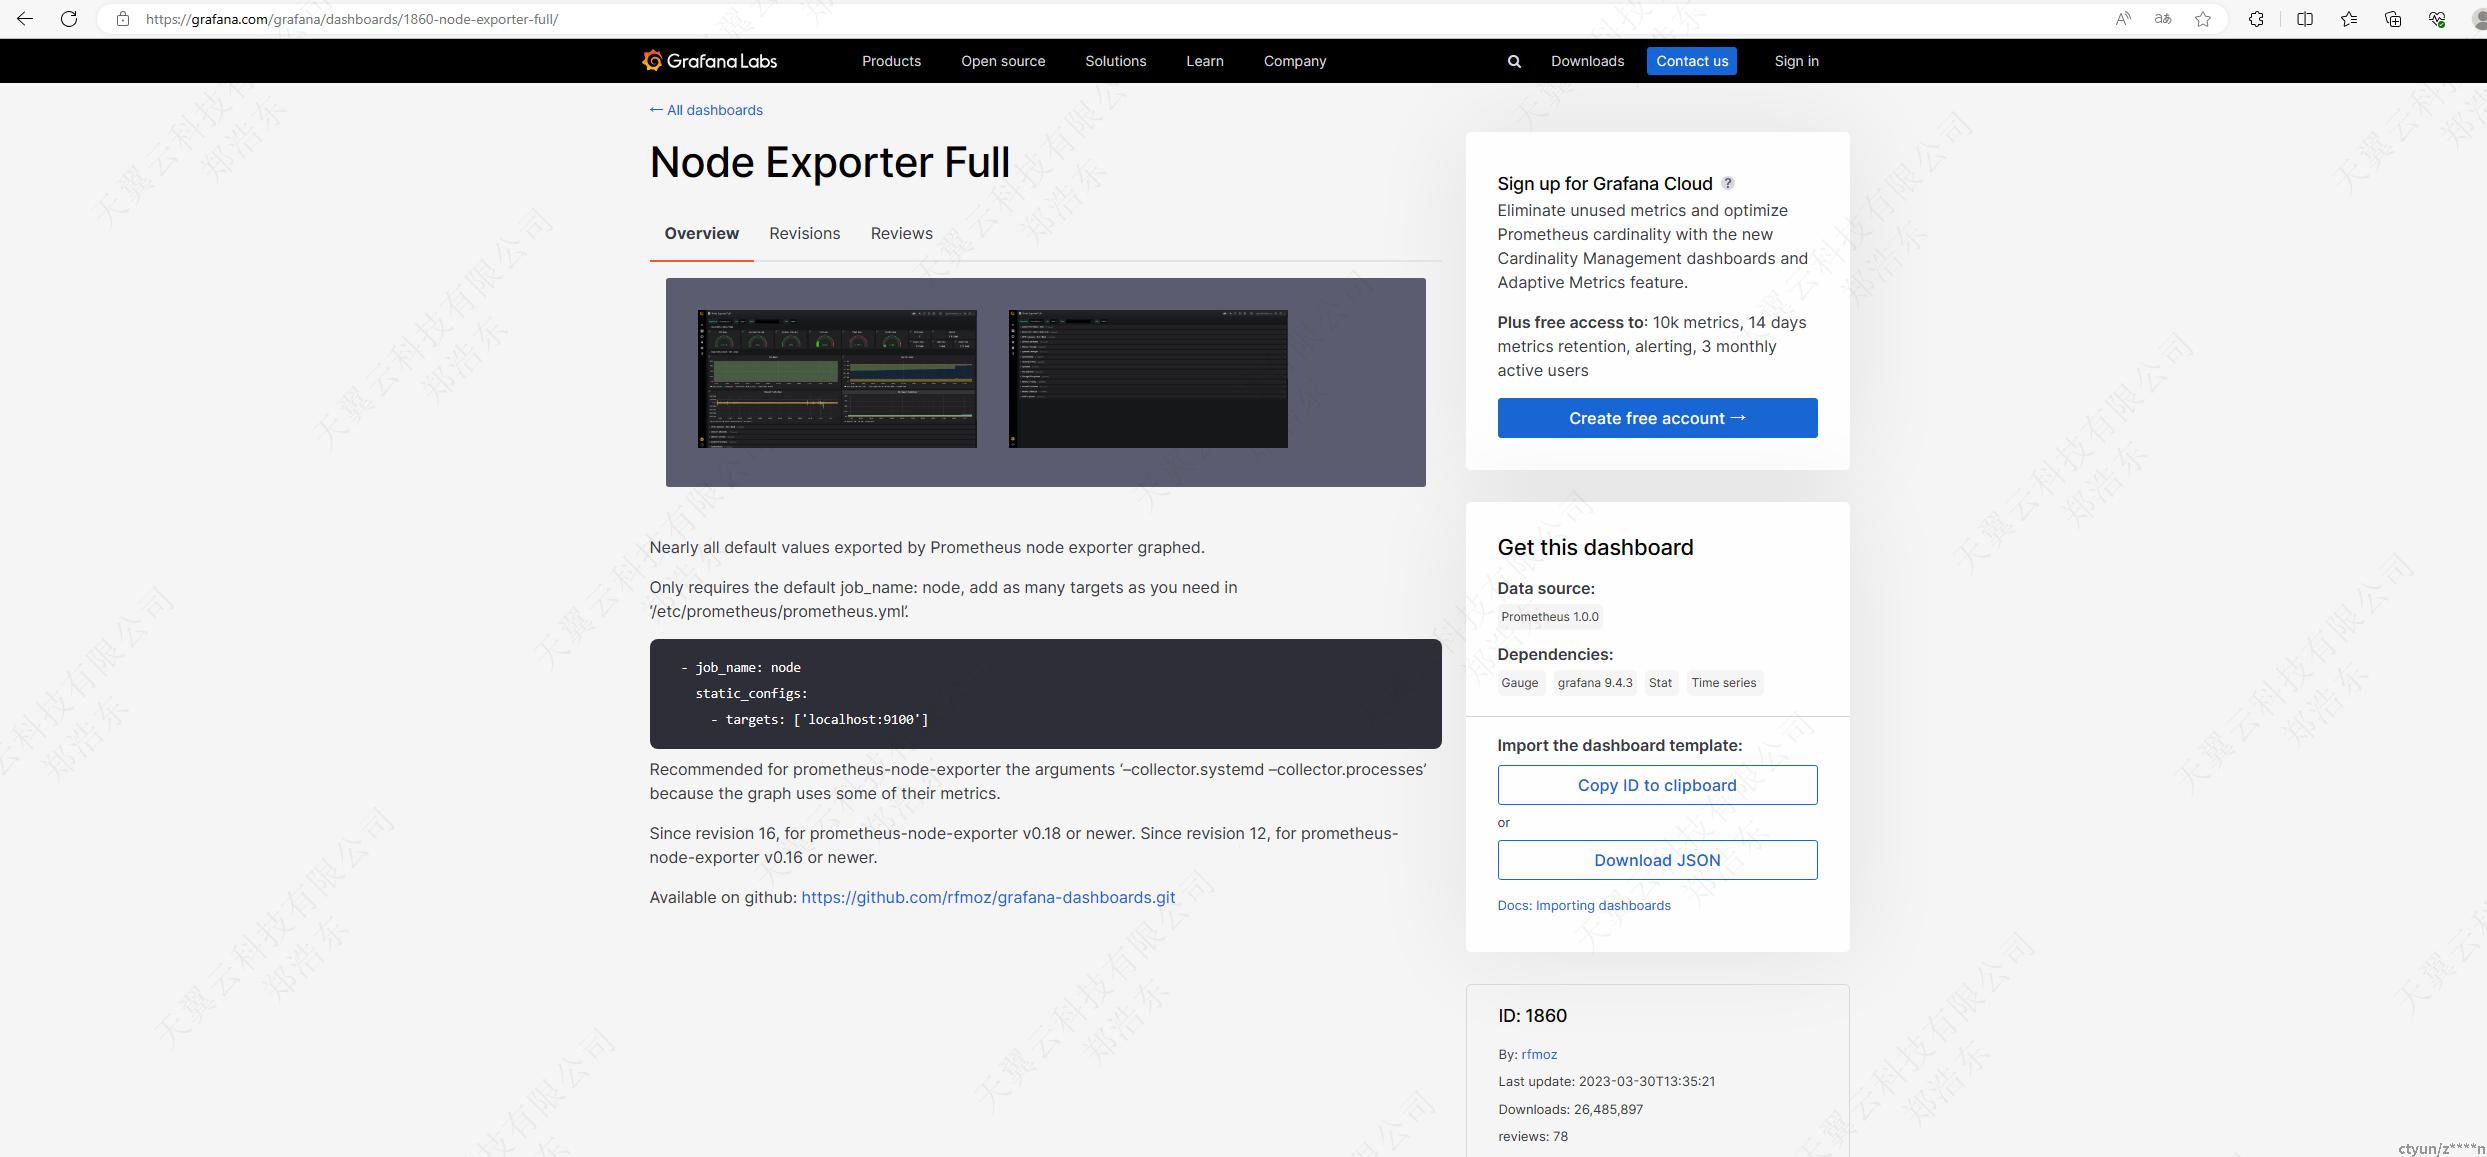Open Docs: Importing dashboards link
This screenshot has height=1157, width=2487.
click(x=1583, y=905)
